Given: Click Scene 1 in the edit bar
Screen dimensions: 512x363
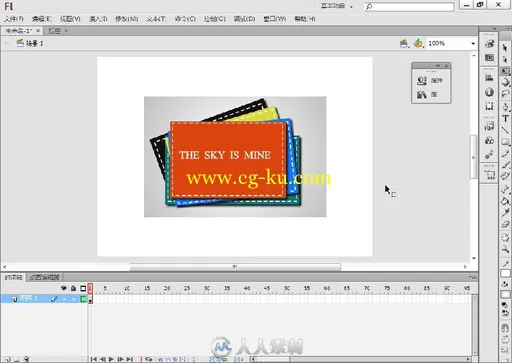Looking at the screenshot, I should [30, 43].
